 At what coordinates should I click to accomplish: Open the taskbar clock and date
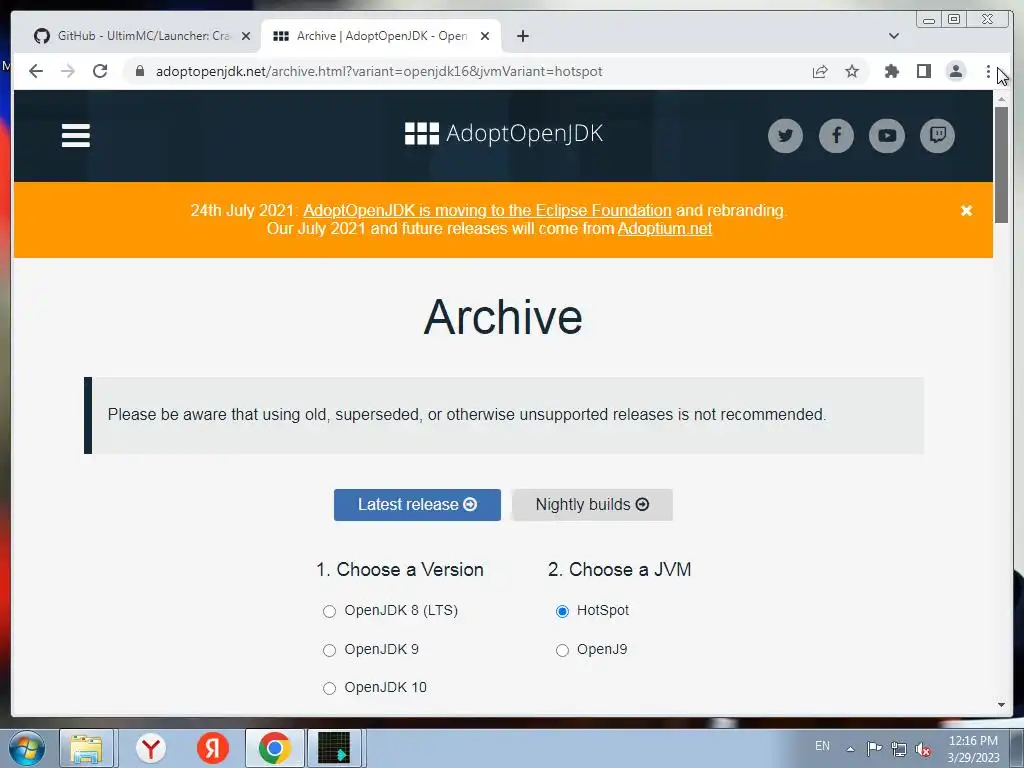(973, 749)
